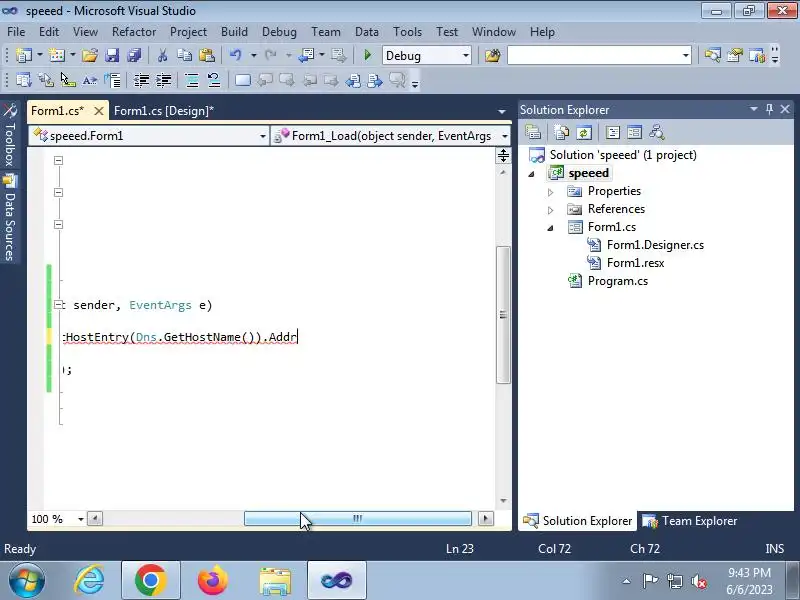The height and width of the screenshot is (600, 800).
Task: Save the current file with Save icon
Action: click(x=112, y=55)
